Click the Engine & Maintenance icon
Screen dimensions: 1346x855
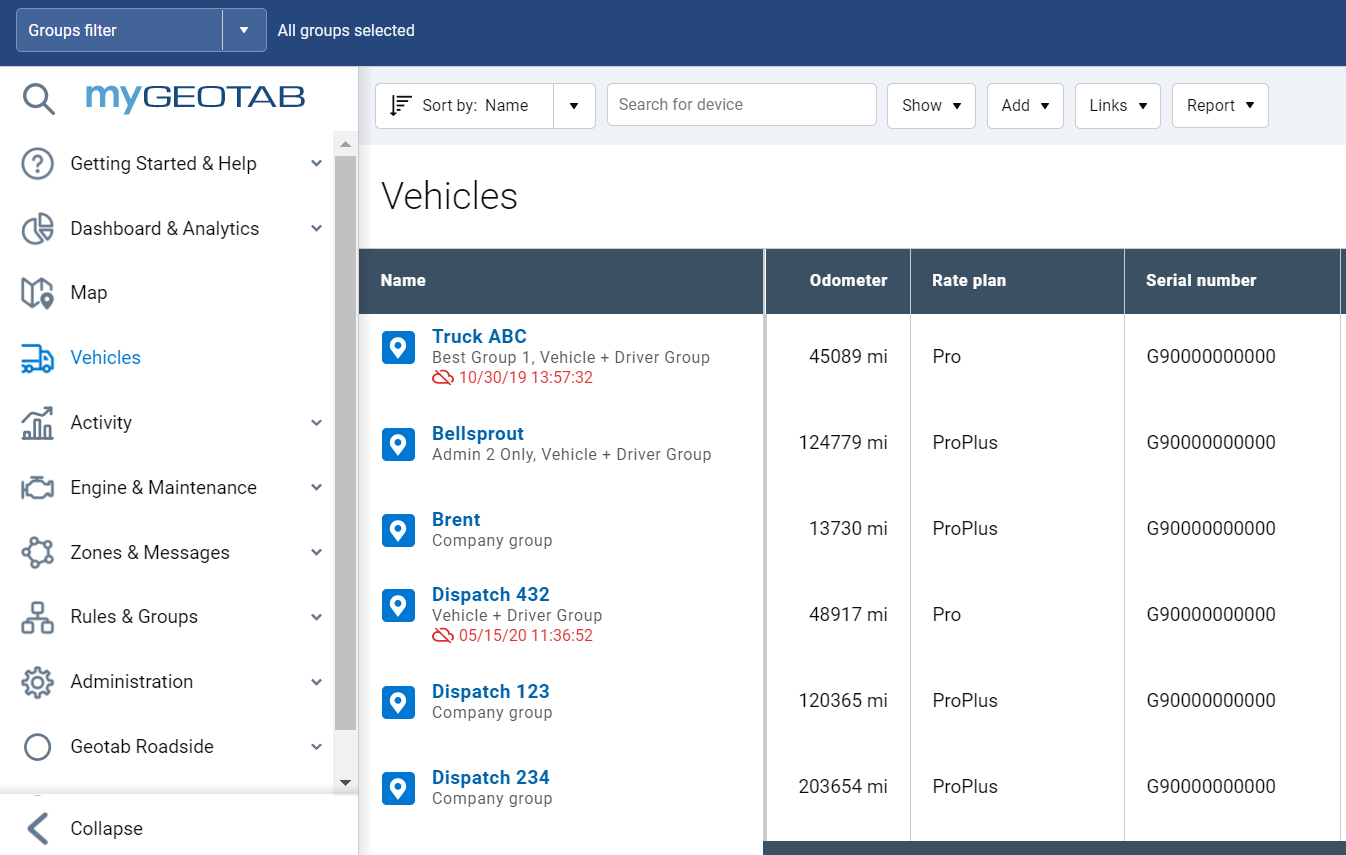click(x=37, y=487)
